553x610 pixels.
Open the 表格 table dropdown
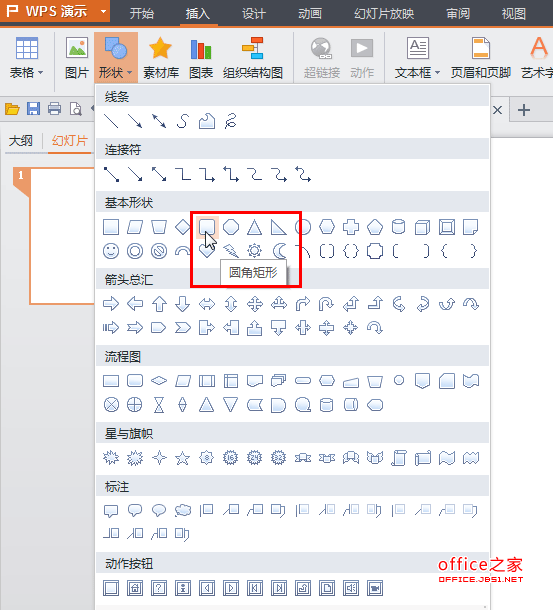tap(26, 58)
